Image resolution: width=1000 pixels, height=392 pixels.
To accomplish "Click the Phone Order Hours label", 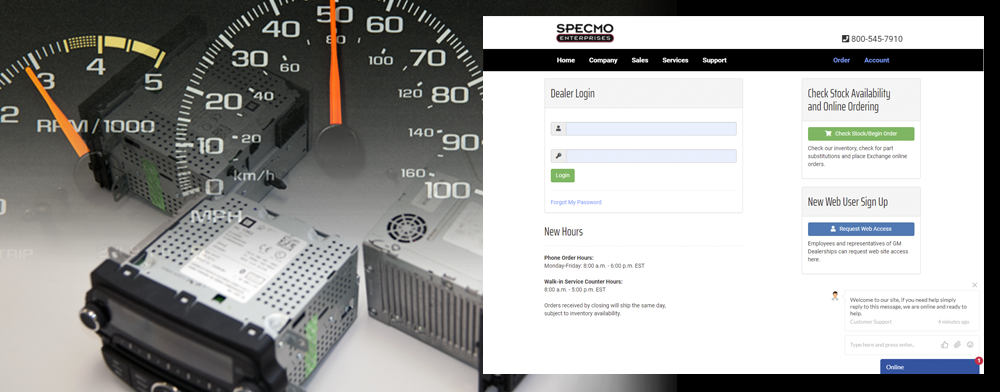I will click(569, 258).
